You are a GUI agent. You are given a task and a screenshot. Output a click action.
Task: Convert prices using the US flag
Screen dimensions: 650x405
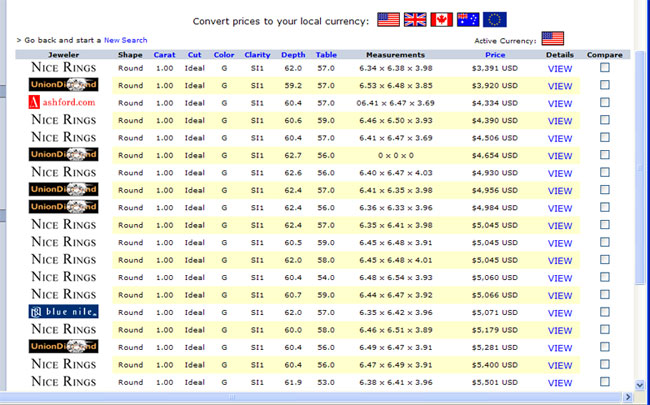coord(388,19)
